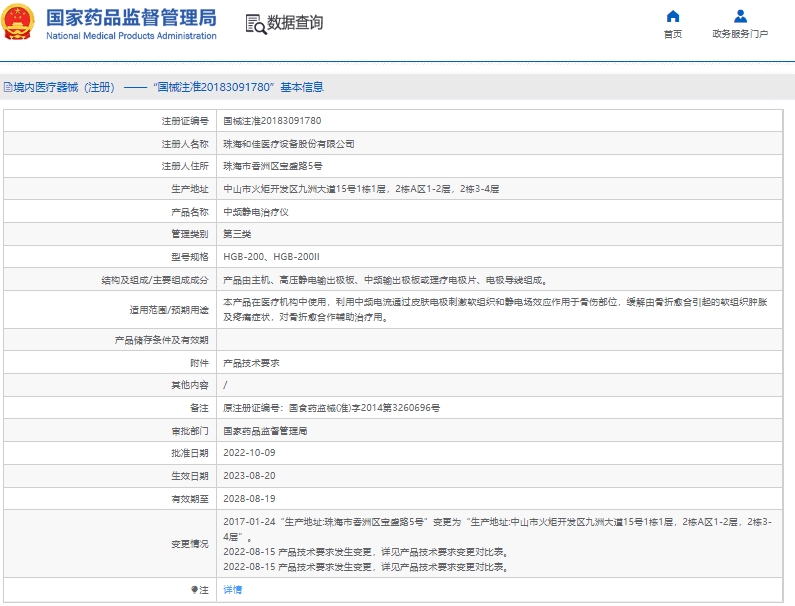The image size is (795, 606).
Task: Open the 详情 details link
Action: [233, 589]
